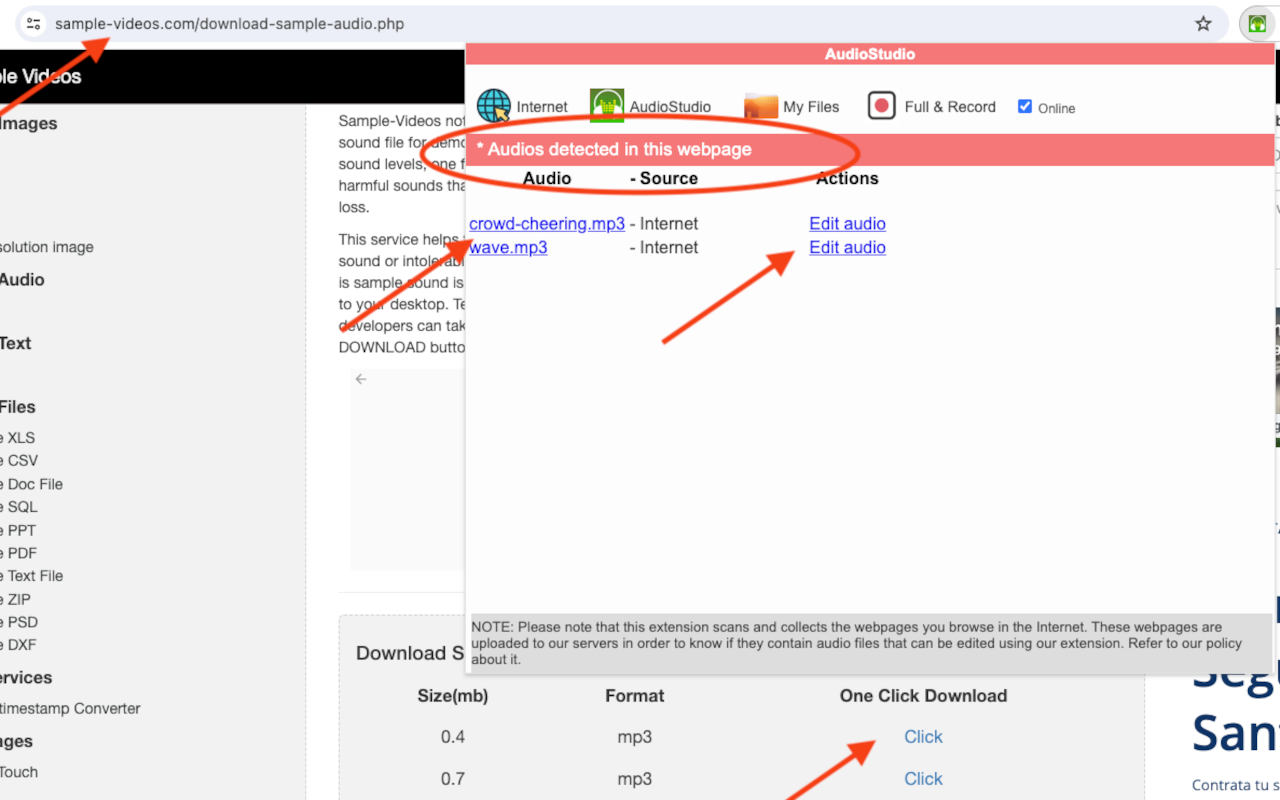Open the SQL link in the sidebar
1280x800 pixels.
[19, 507]
